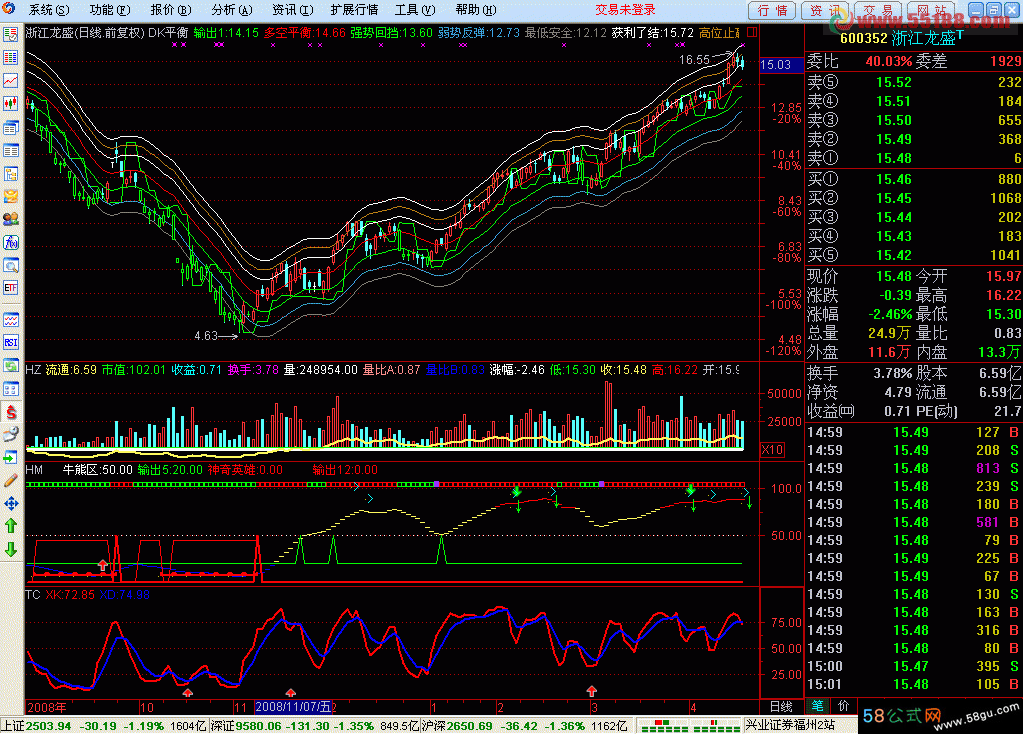
Task: Select the pencil drawing tool icon
Action: click(x=11, y=480)
